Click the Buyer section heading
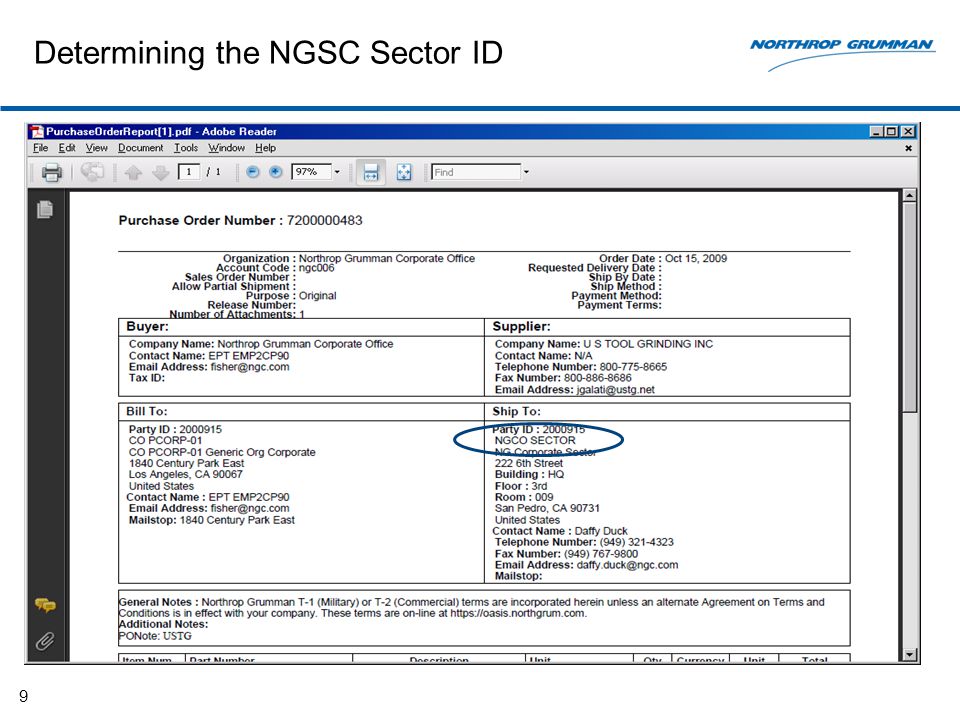960x720 pixels. (147, 327)
